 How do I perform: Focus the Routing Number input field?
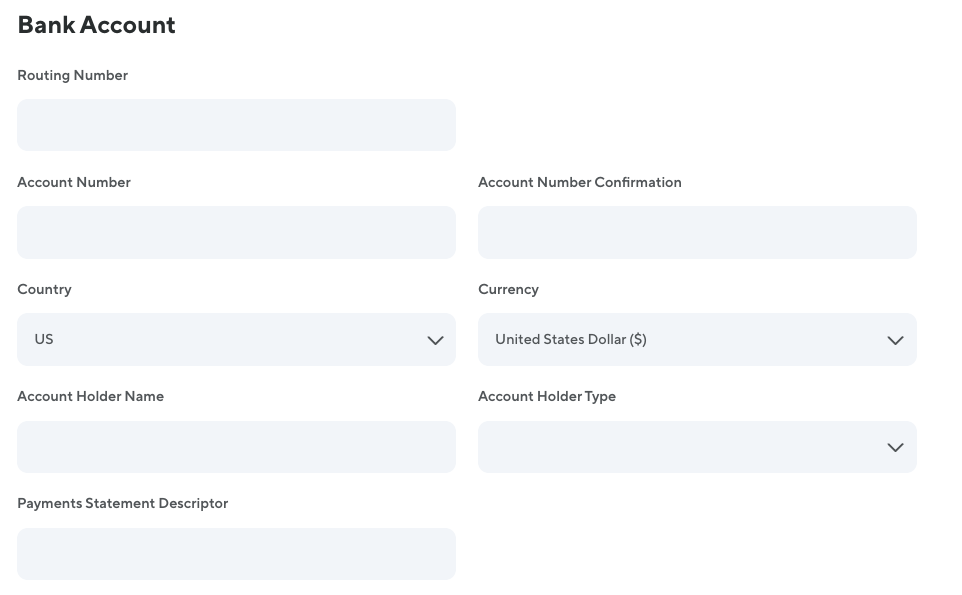point(236,125)
